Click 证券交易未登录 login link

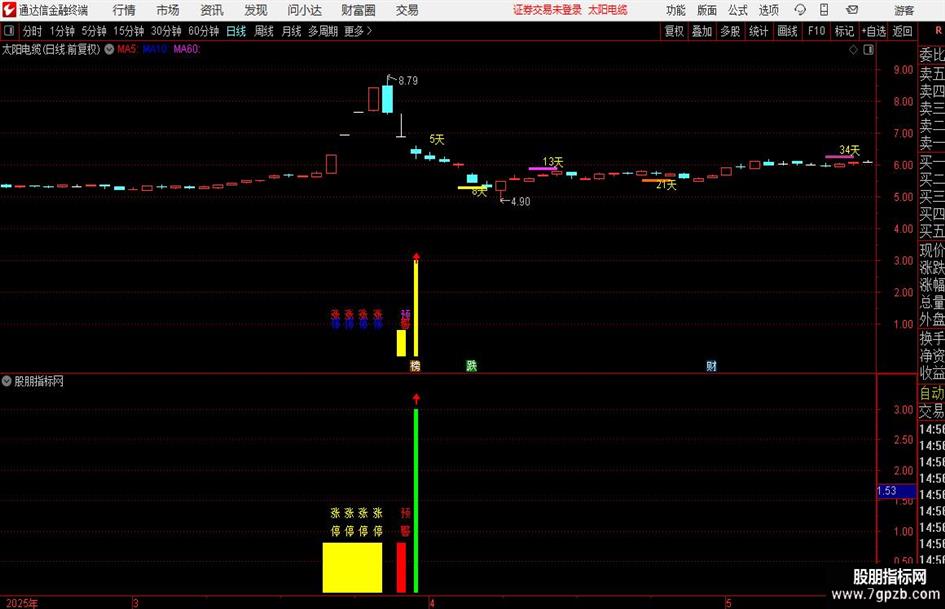pyautogui.click(x=547, y=10)
